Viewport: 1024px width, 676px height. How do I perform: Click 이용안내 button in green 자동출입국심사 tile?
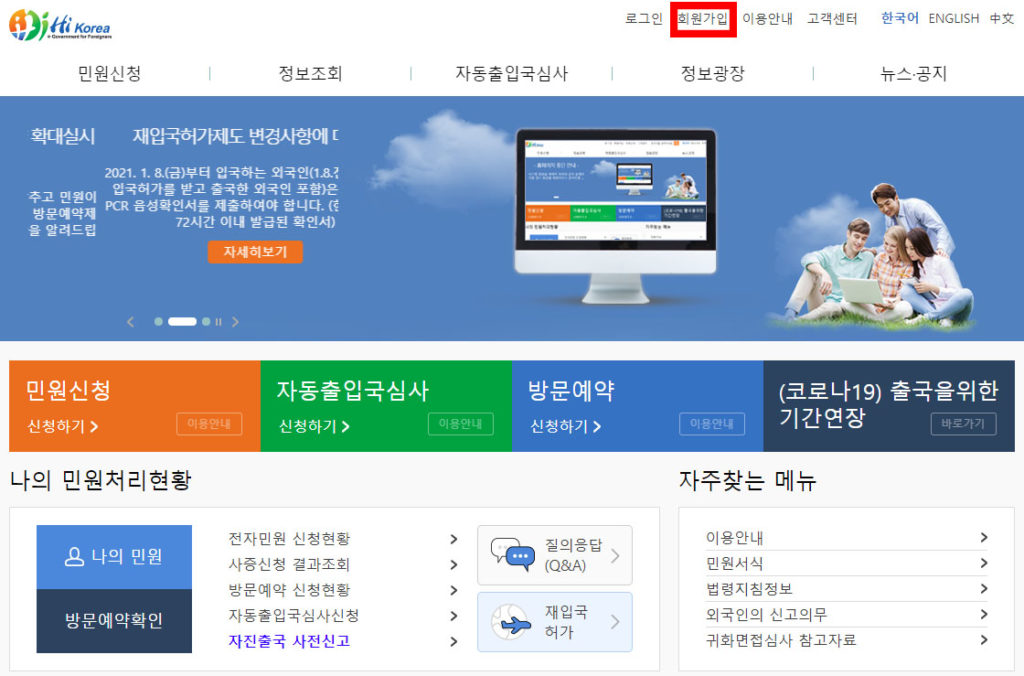click(460, 424)
